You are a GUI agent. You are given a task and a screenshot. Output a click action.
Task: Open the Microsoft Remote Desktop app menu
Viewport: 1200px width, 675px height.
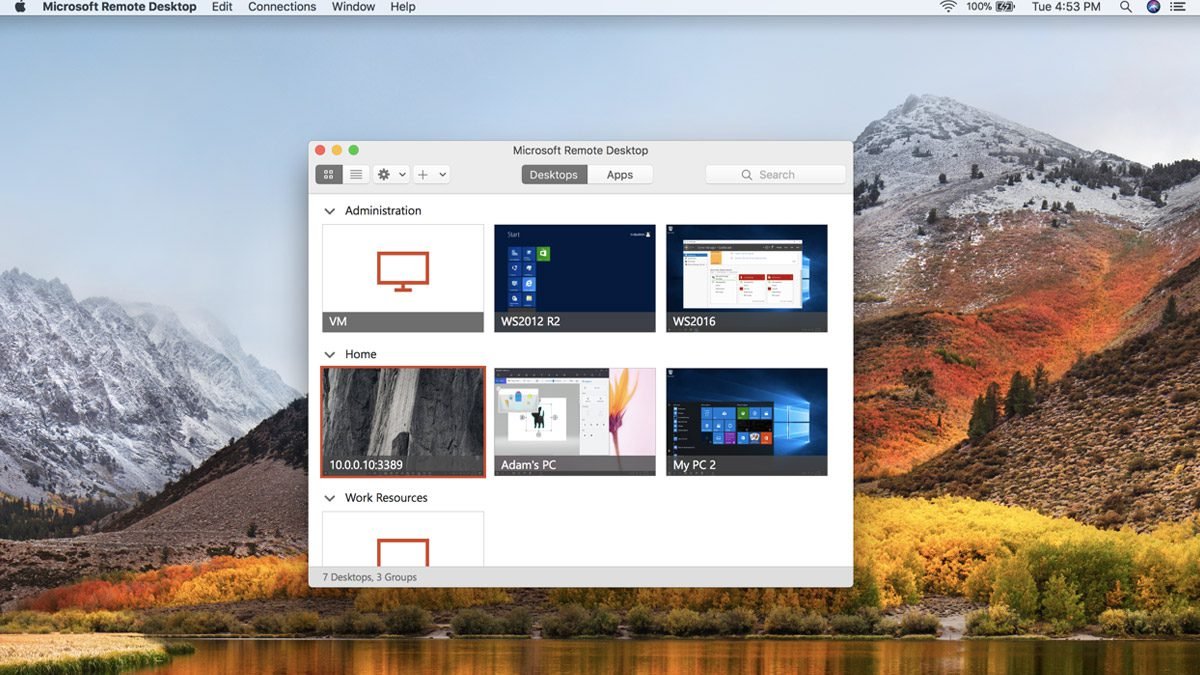[x=119, y=7]
